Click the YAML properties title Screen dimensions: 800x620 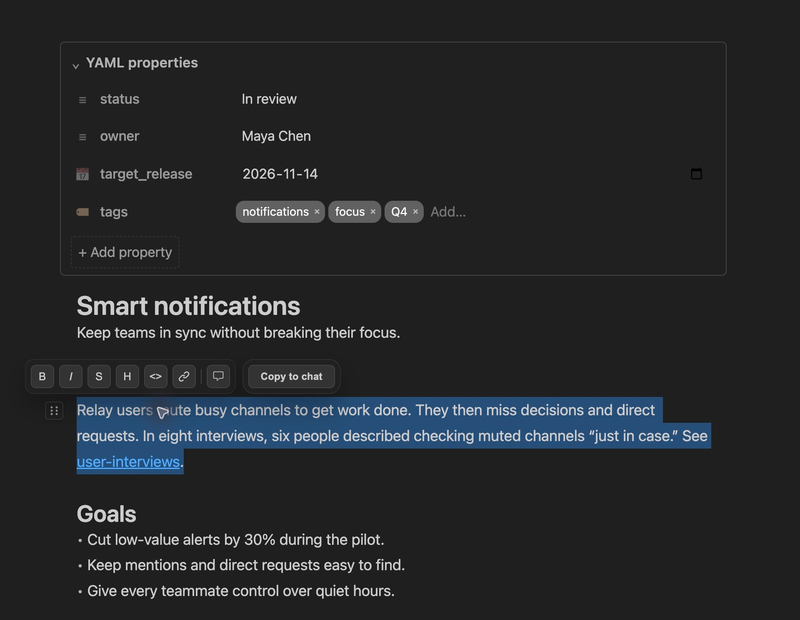[142, 63]
